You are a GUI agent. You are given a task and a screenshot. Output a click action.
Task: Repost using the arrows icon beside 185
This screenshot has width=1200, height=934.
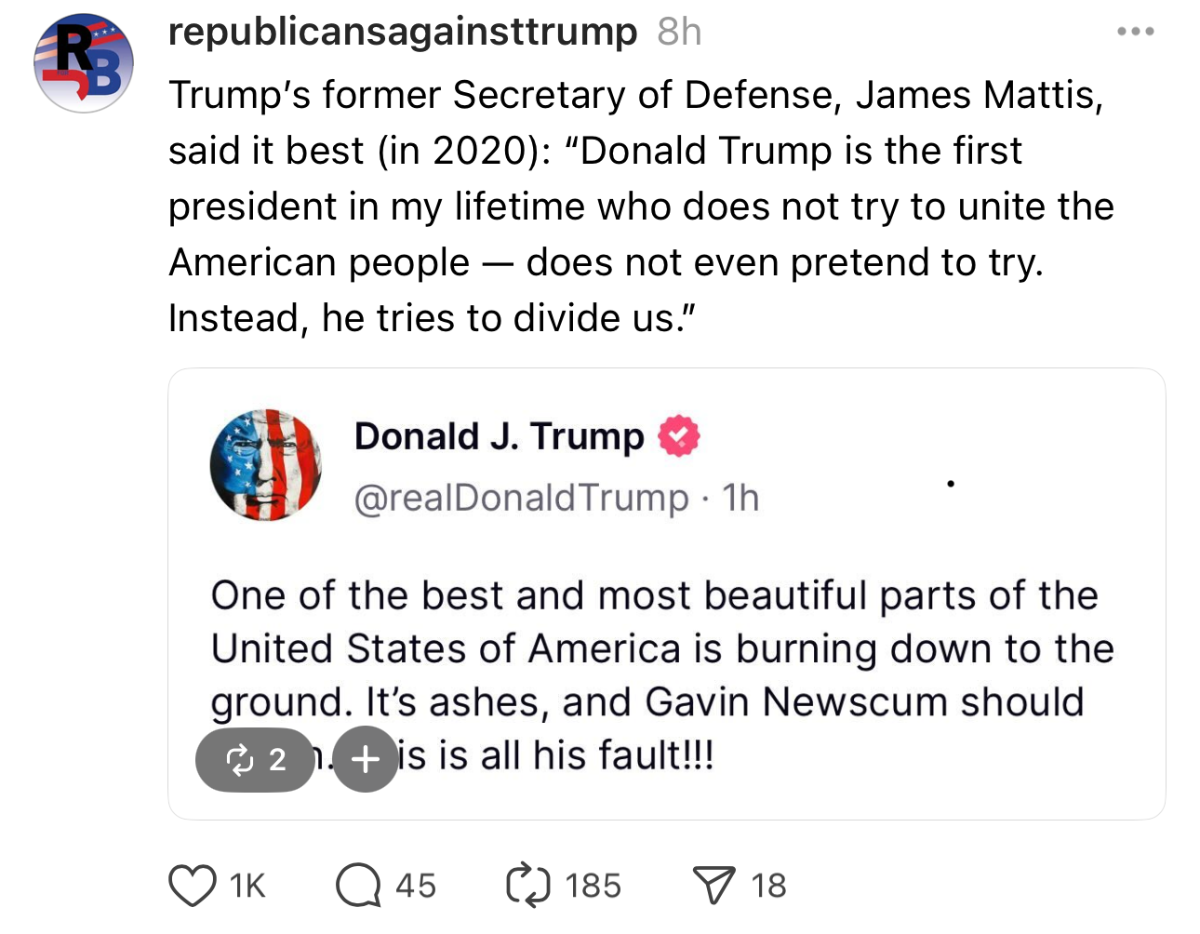[529, 885]
